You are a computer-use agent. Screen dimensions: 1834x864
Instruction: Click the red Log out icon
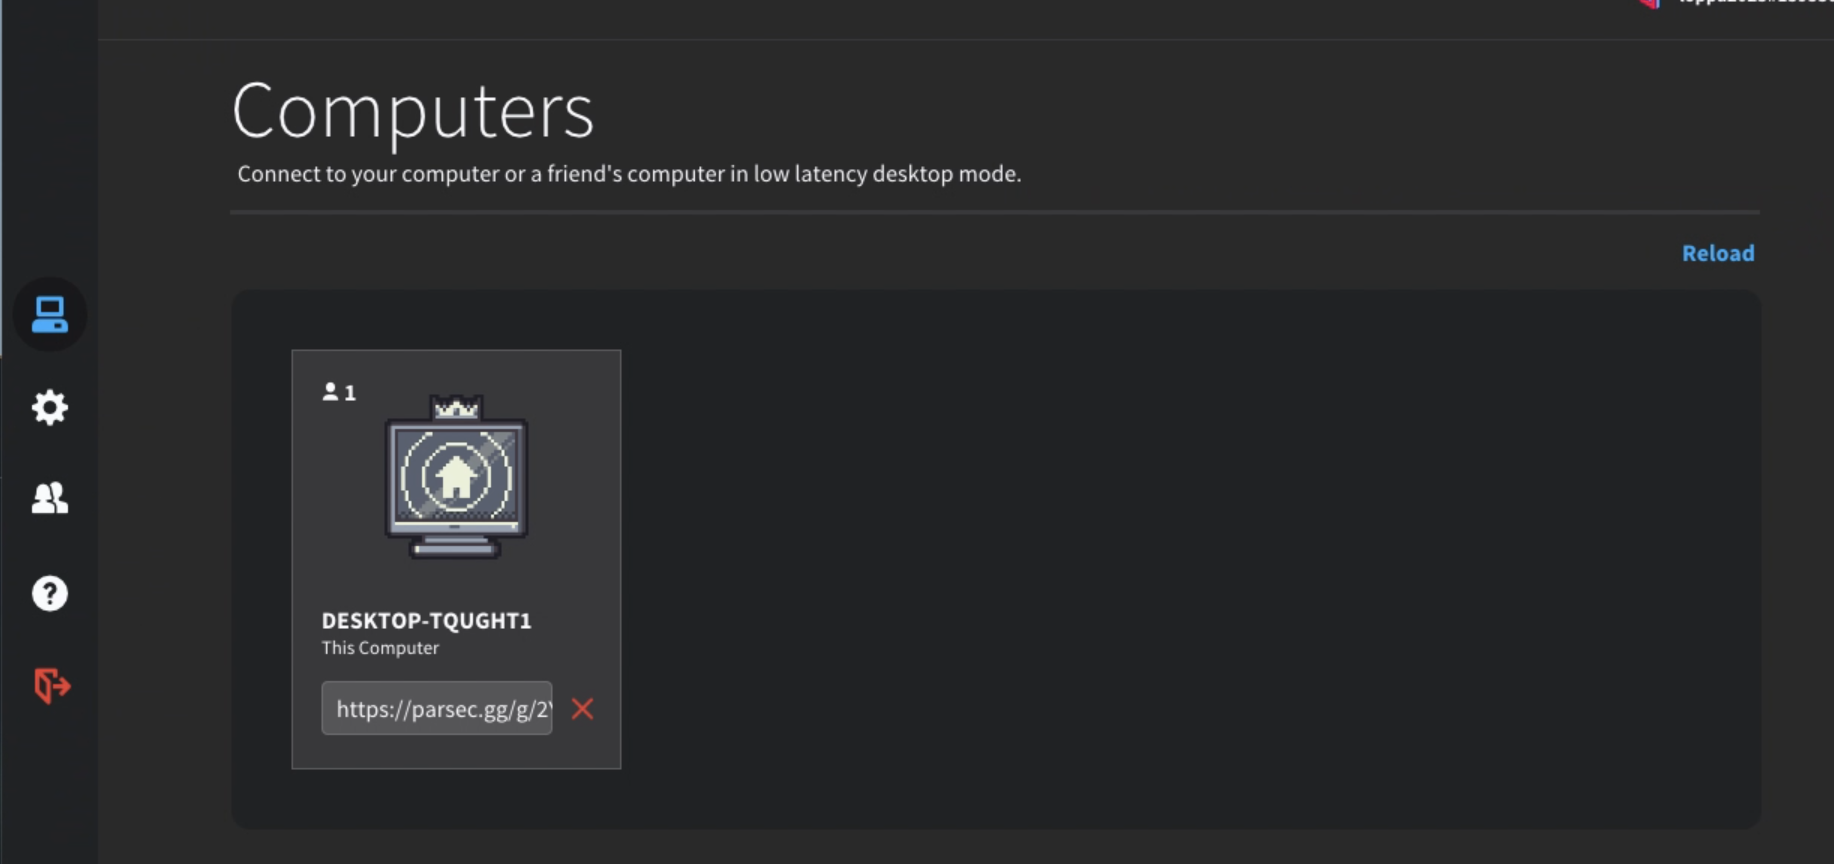coord(51,686)
